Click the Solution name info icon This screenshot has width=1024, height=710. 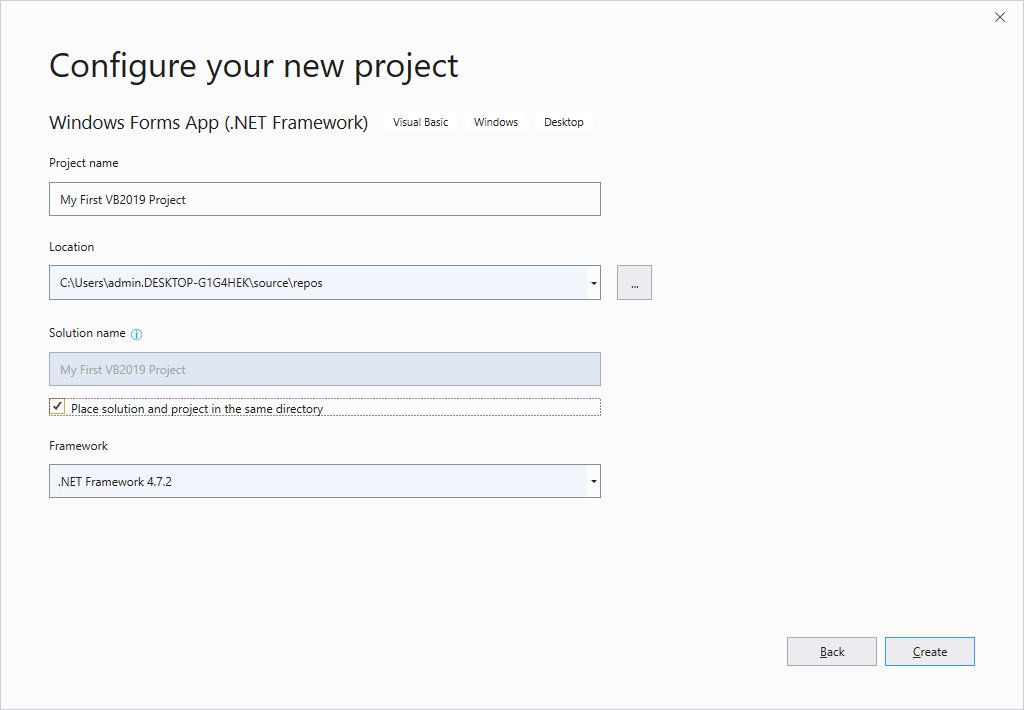[x=136, y=334]
